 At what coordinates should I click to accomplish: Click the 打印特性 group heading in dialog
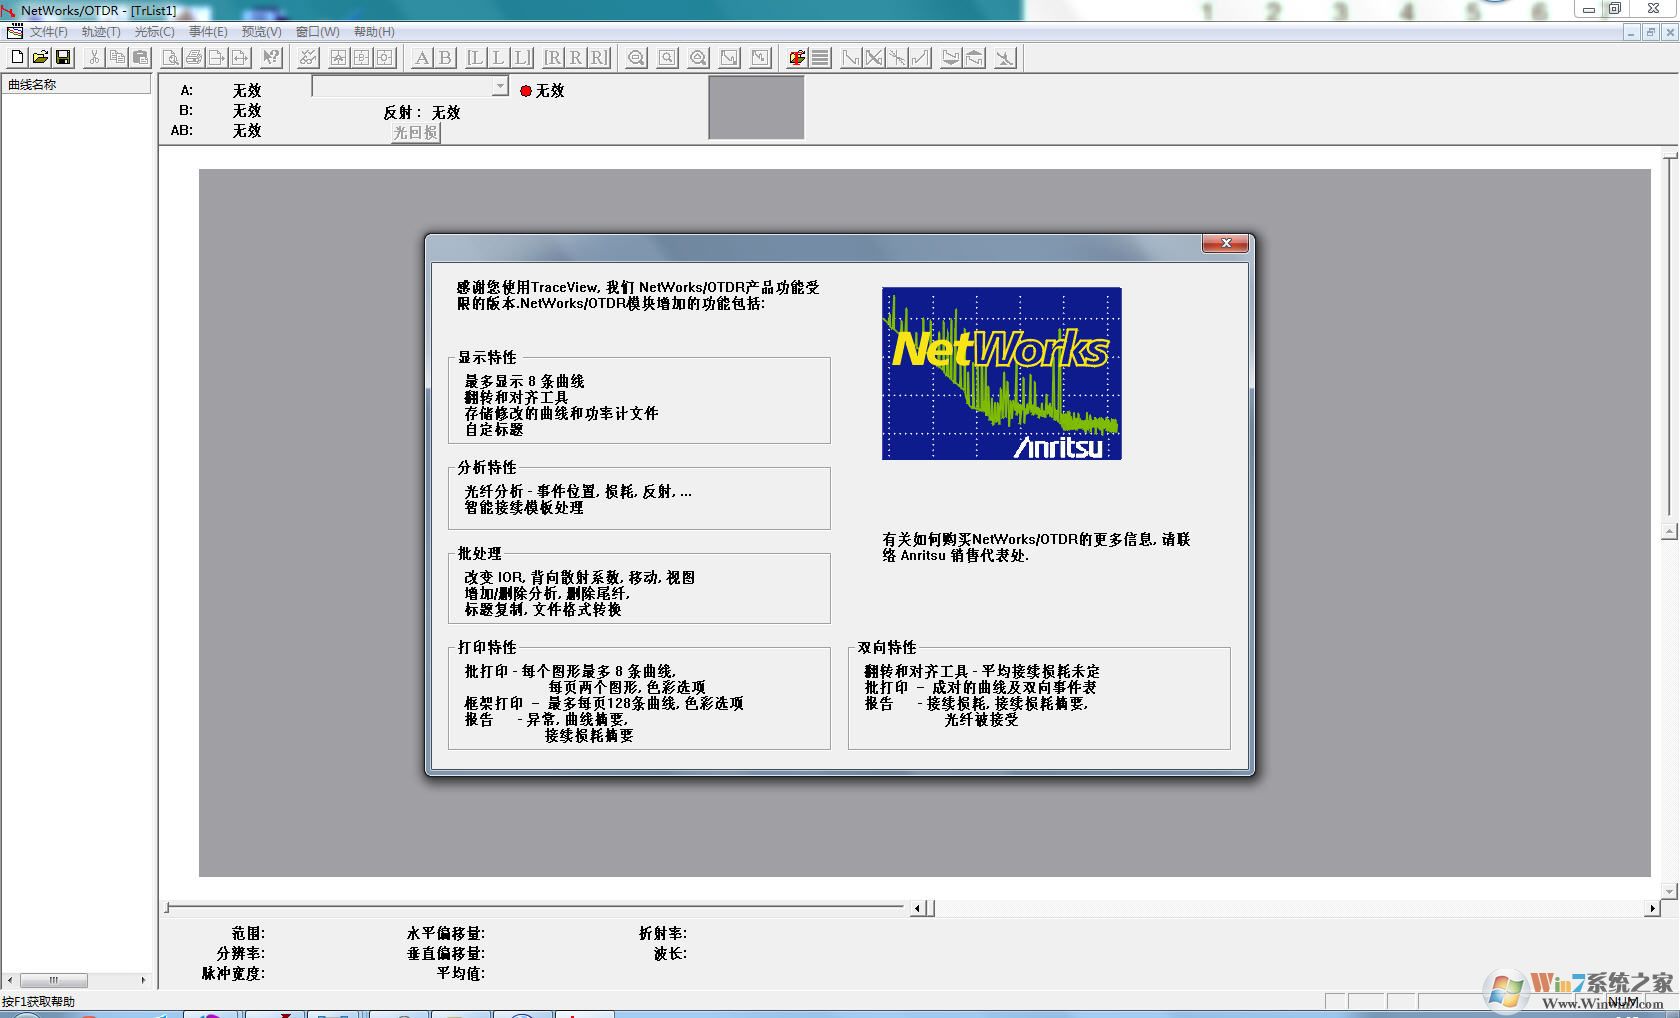click(487, 647)
